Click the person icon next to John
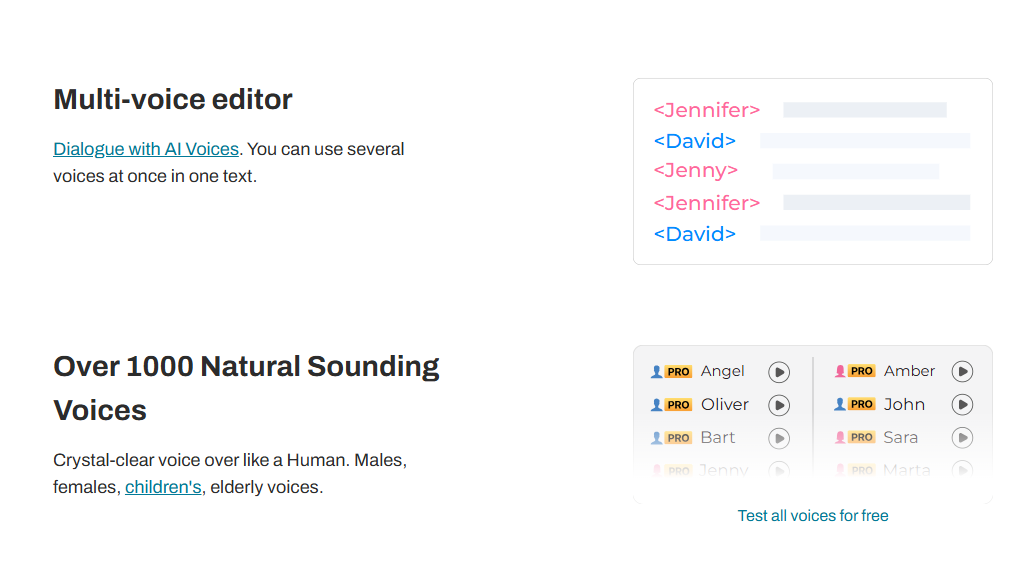Viewport: 1029px width, 577px height. click(x=840, y=404)
